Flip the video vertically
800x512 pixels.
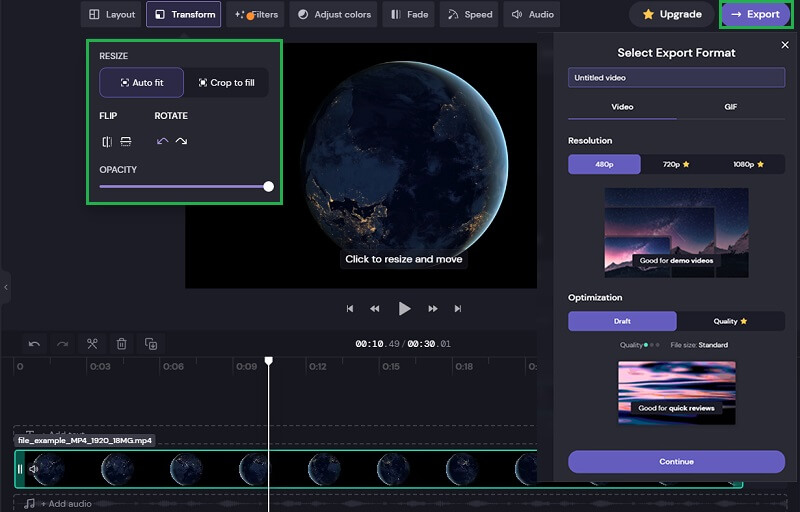click(126, 142)
